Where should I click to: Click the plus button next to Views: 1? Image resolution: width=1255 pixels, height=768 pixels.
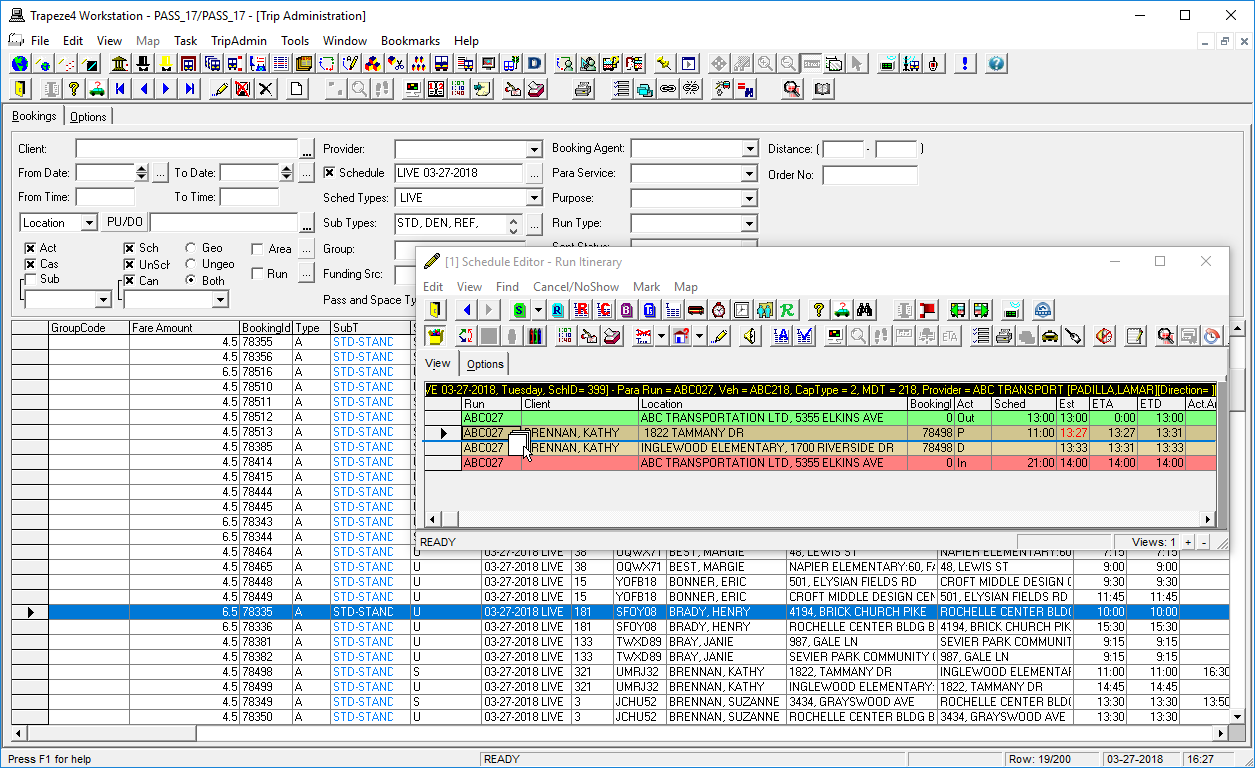click(1189, 541)
